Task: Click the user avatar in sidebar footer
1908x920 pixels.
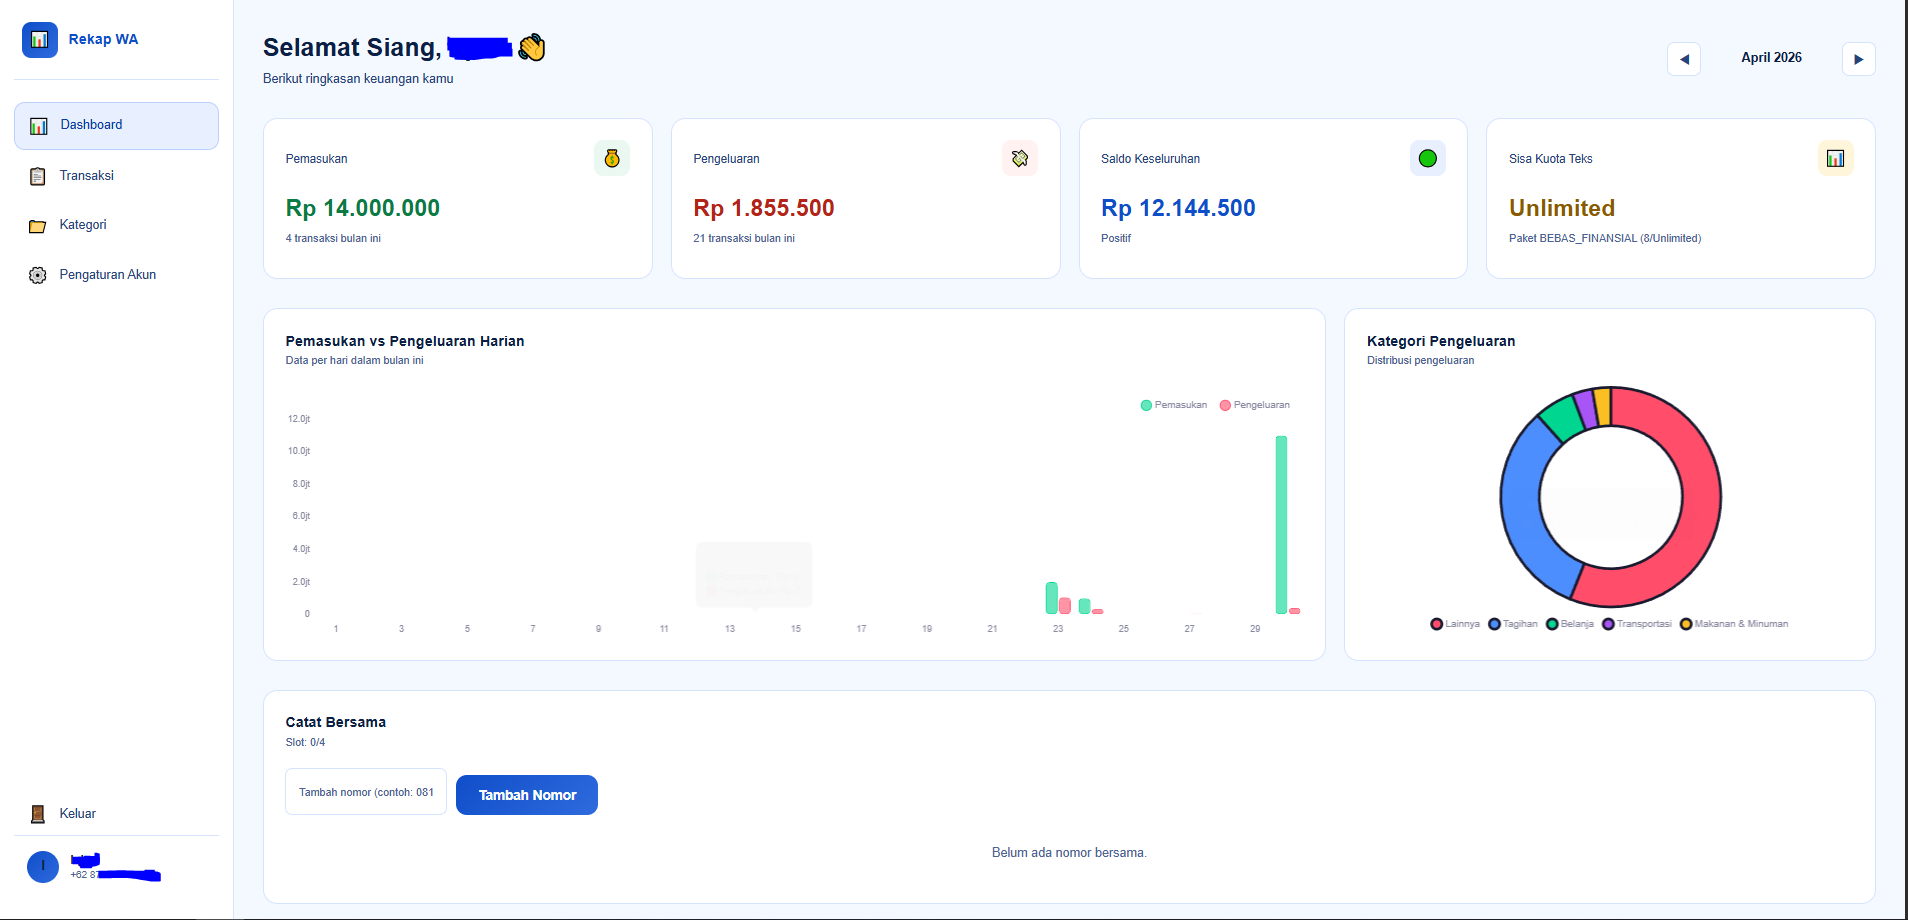Action: click(43, 866)
